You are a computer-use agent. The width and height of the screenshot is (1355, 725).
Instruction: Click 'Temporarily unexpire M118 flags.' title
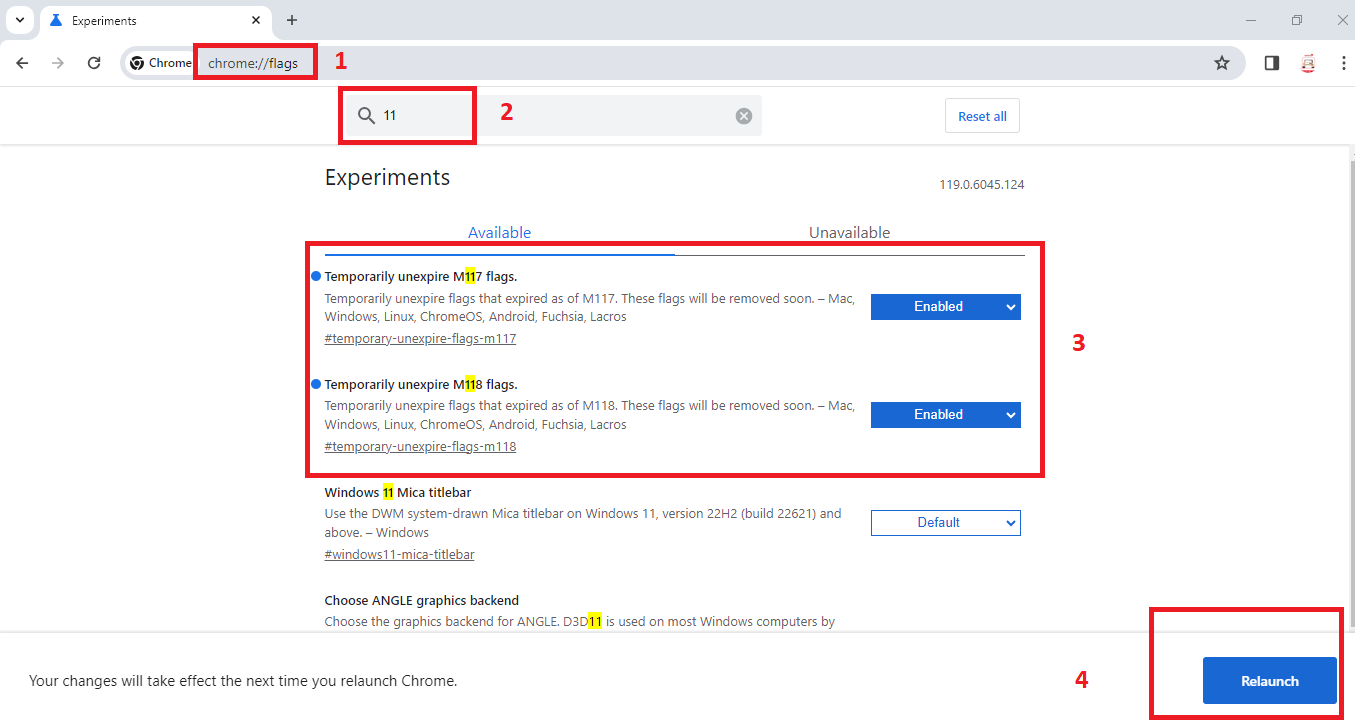click(421, 385)
